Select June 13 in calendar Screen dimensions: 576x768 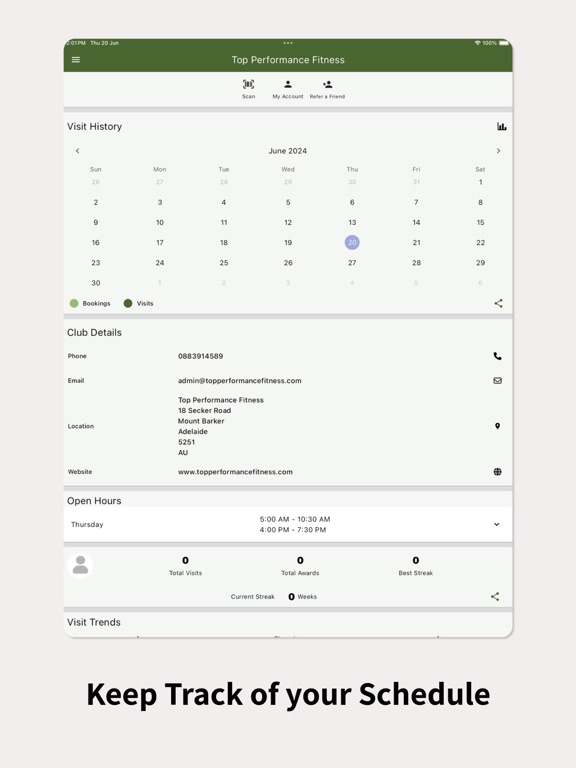pos(352,222)
